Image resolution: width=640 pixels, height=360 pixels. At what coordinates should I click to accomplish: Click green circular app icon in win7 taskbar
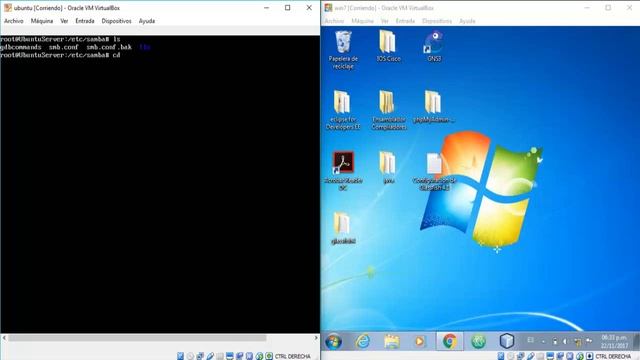[x=478, y=341]
